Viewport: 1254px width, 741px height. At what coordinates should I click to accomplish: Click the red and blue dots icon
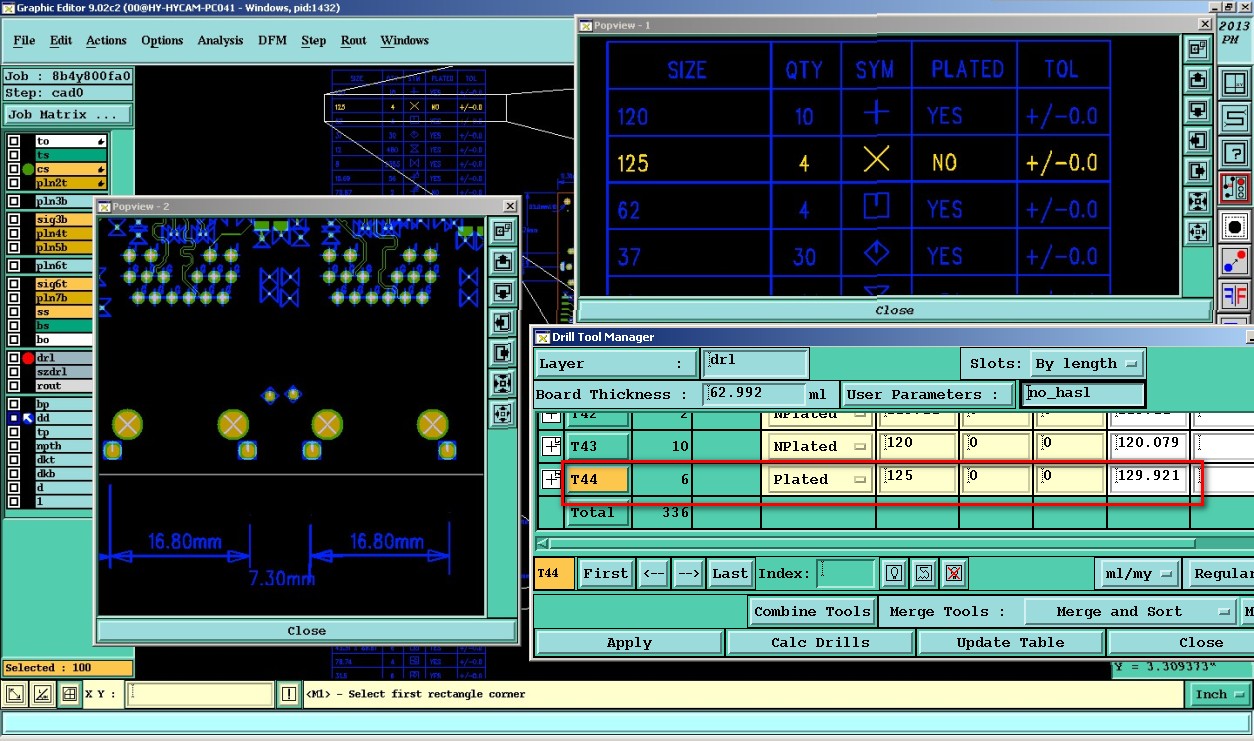click(1234, 262)
